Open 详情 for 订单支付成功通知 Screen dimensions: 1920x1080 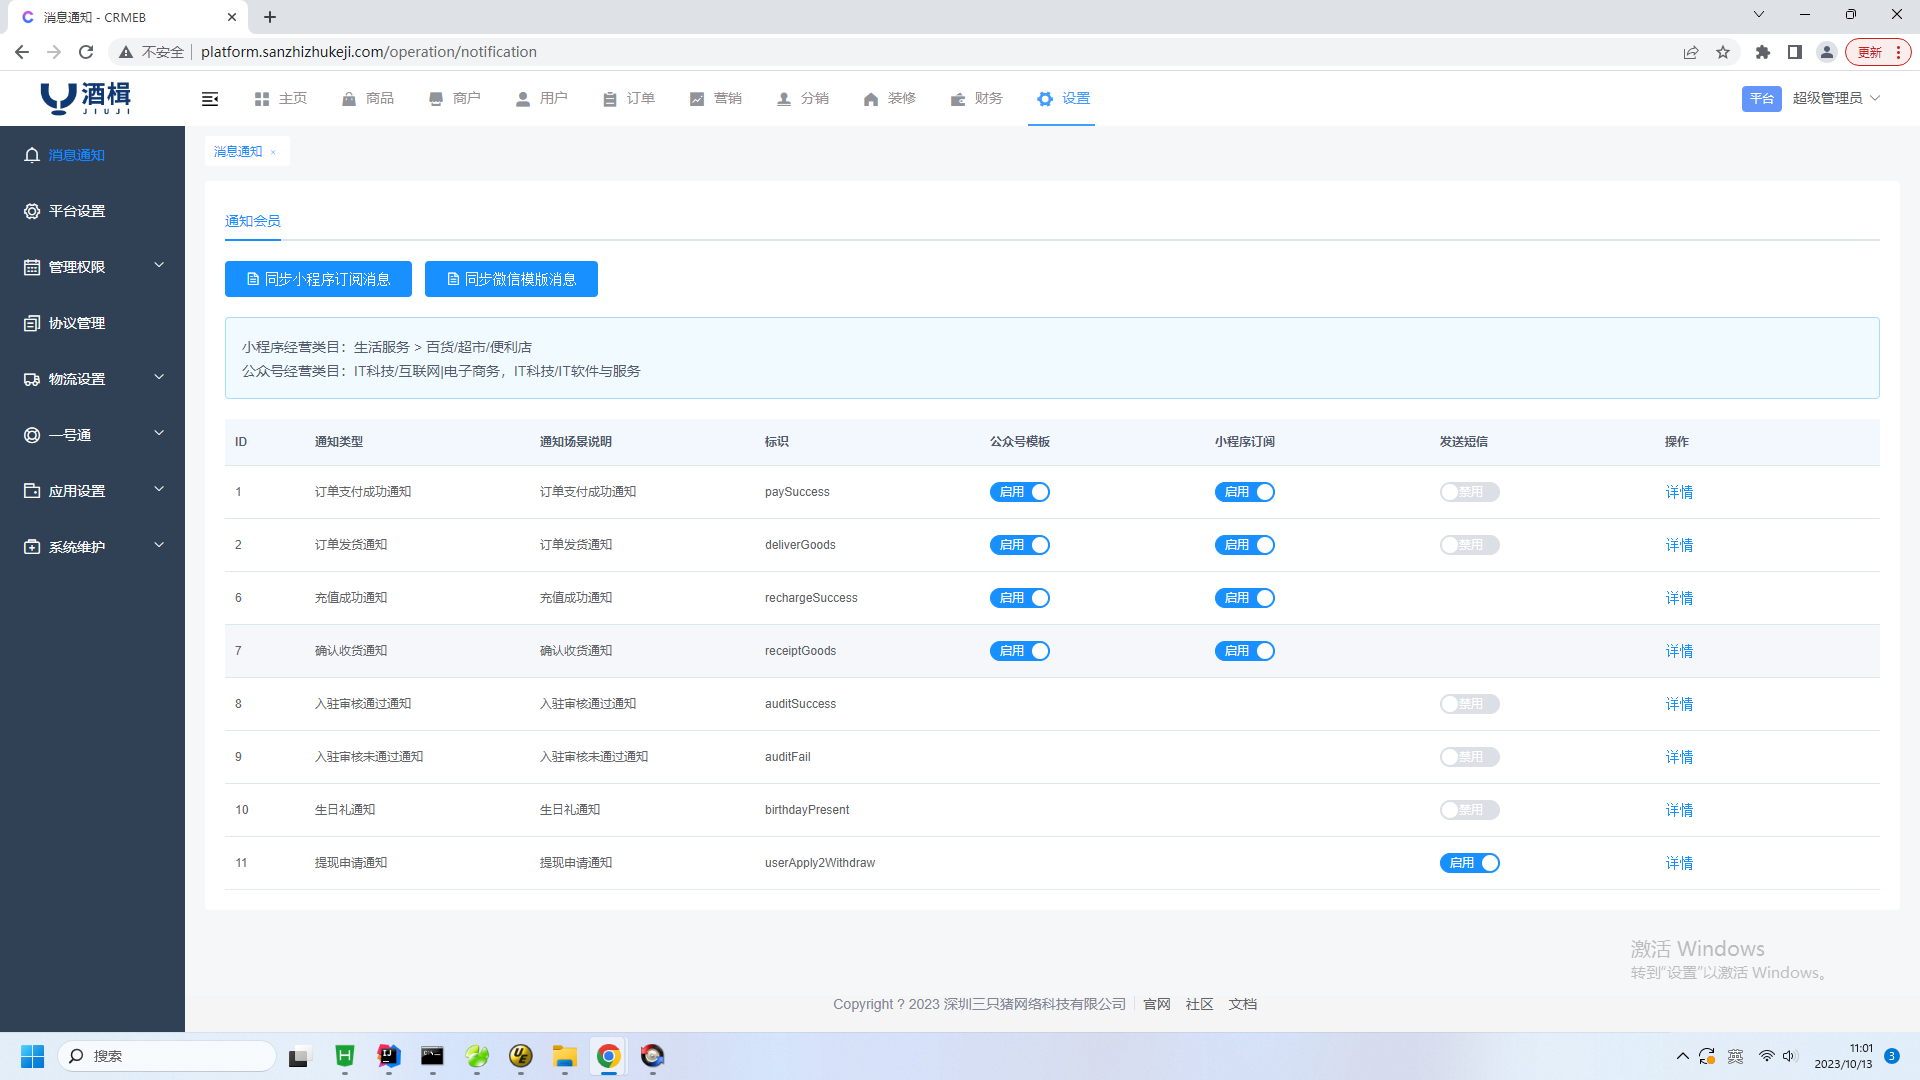pyautogui.click(x=1679, y=492)
